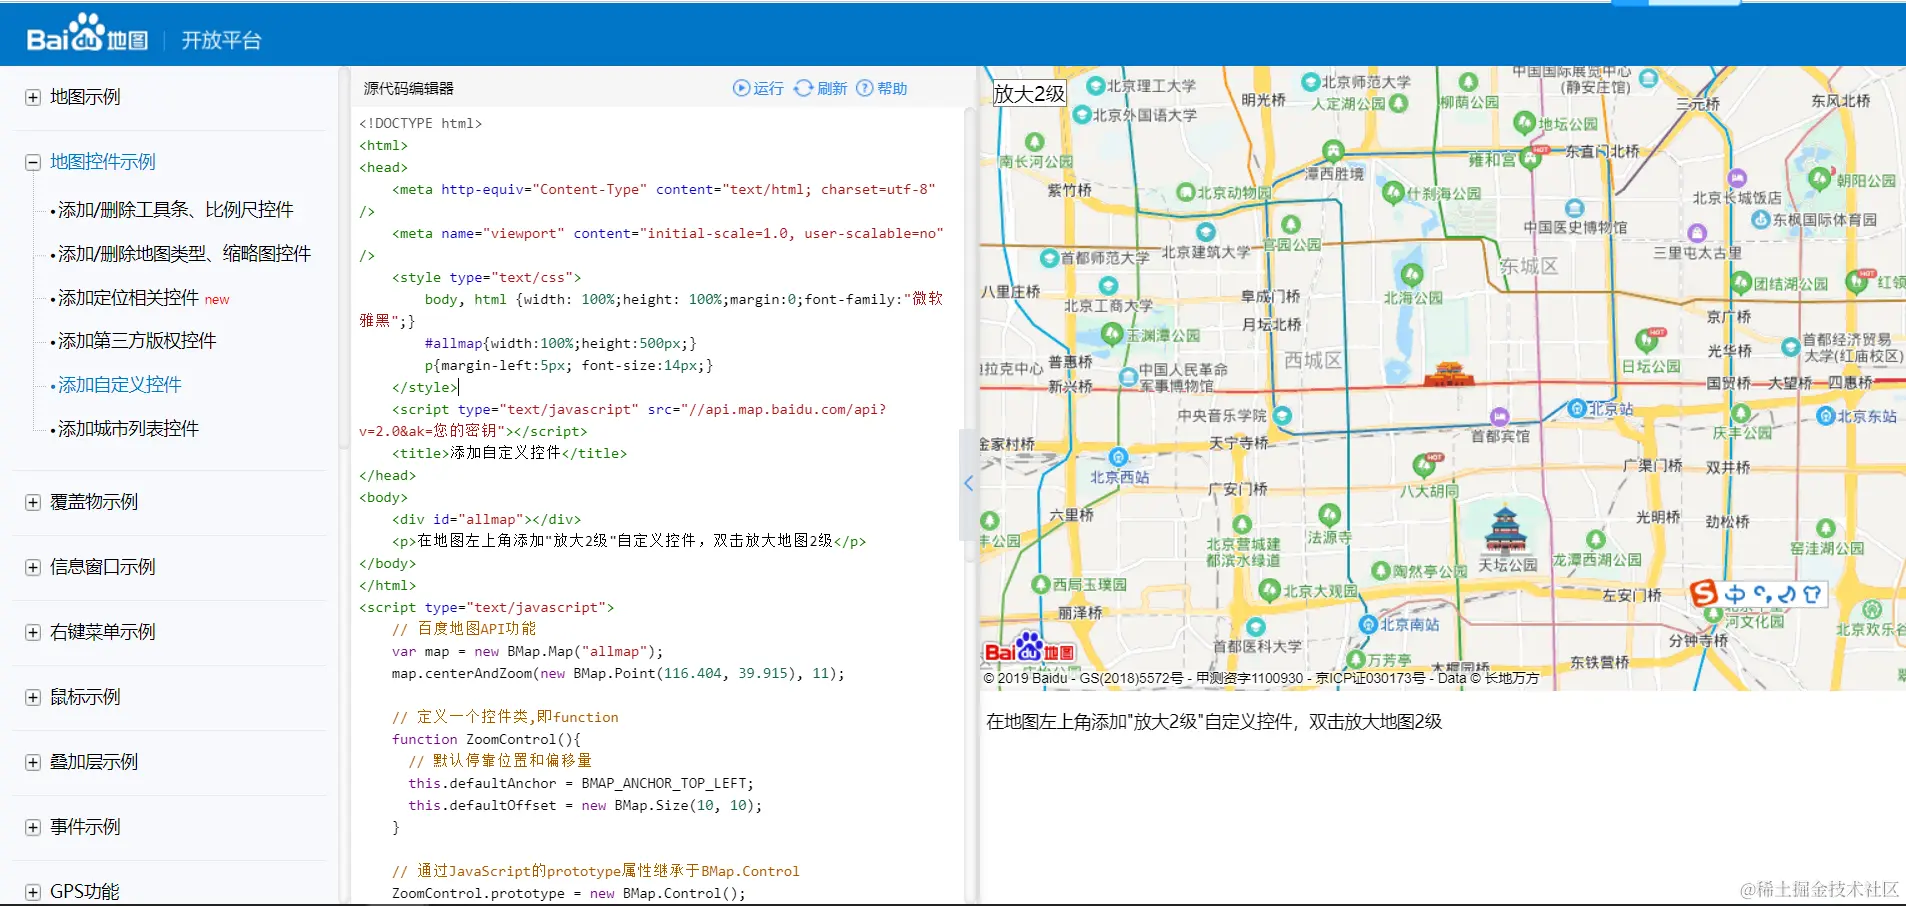Viewport: 1906px width, 906px height.
Task: Expand the 右键菜单示例 section
Action: tap(33, 632)
